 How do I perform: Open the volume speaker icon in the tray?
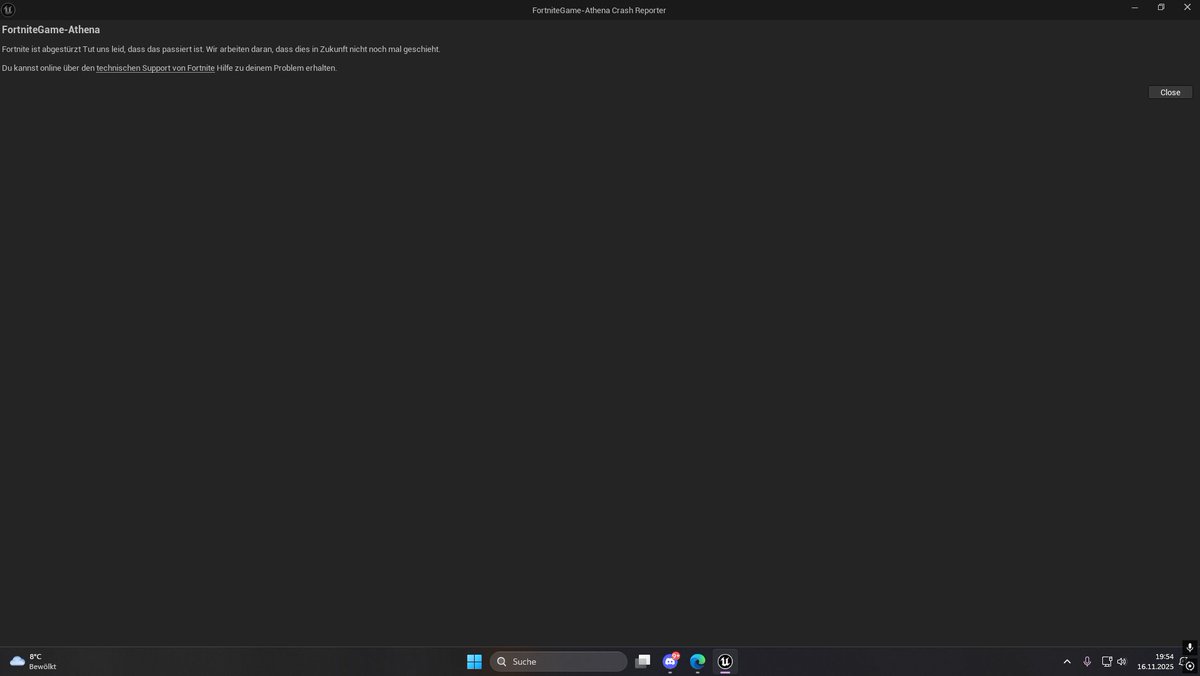click(1121, 662)
